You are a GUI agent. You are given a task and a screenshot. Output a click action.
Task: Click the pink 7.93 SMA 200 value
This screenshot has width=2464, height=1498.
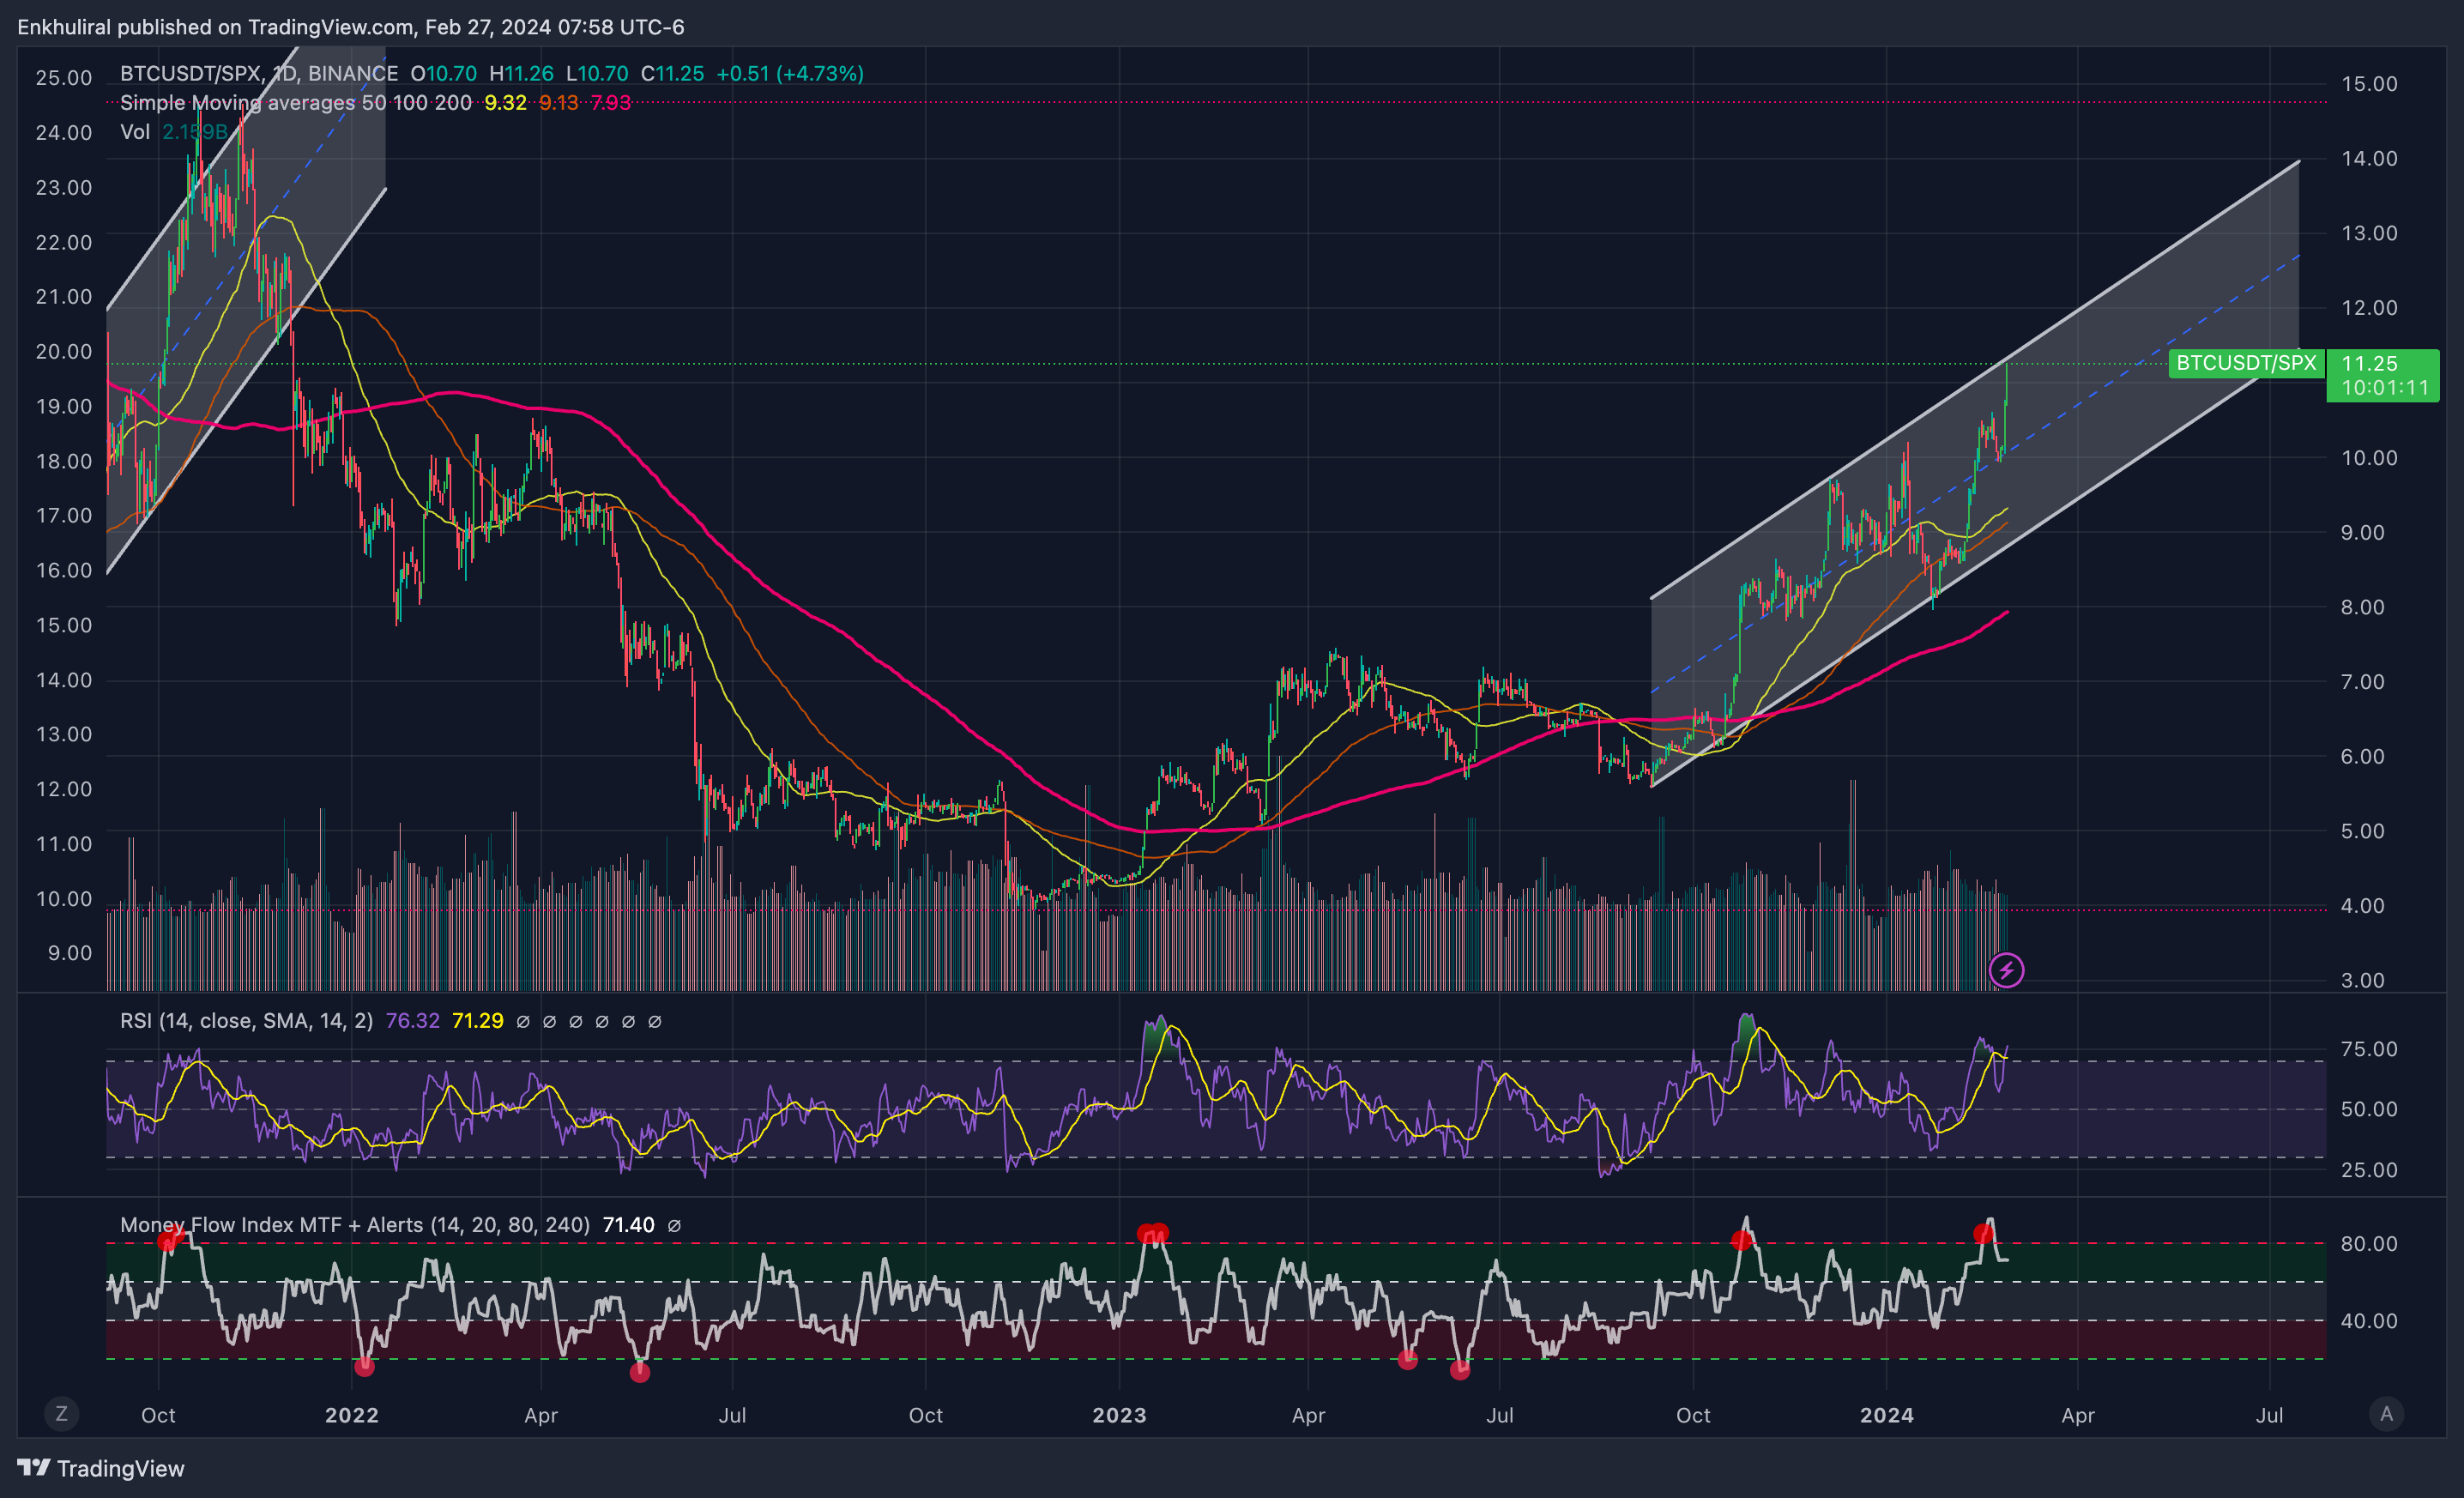610,102
